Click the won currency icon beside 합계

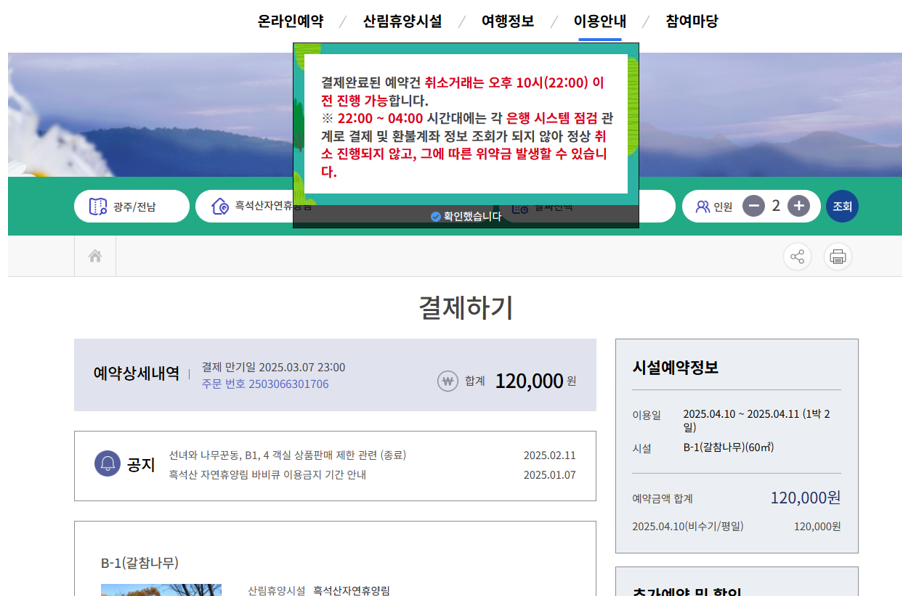coord(448,381)
